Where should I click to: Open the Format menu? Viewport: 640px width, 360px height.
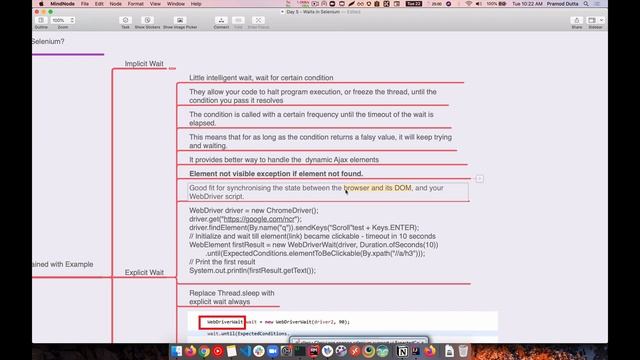[136, 4]
